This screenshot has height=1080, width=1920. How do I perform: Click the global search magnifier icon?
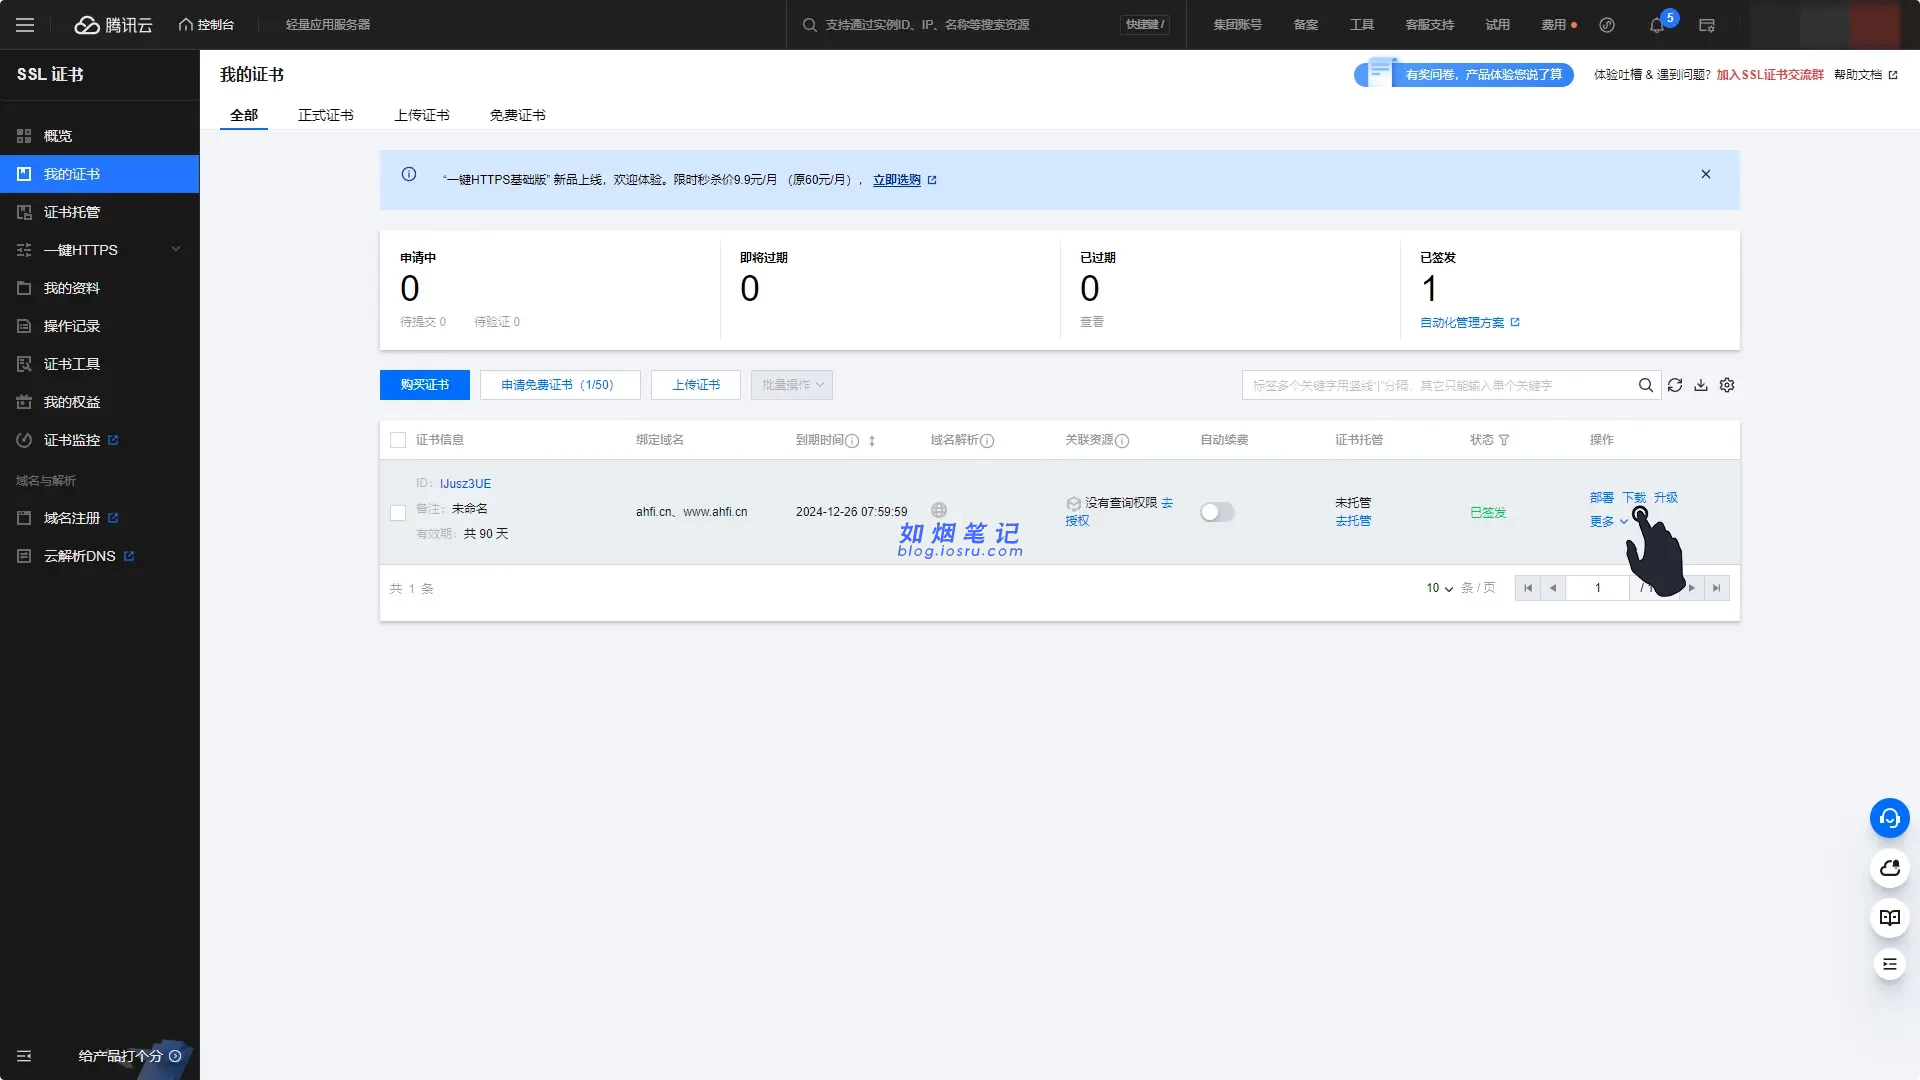pos(810,25)
